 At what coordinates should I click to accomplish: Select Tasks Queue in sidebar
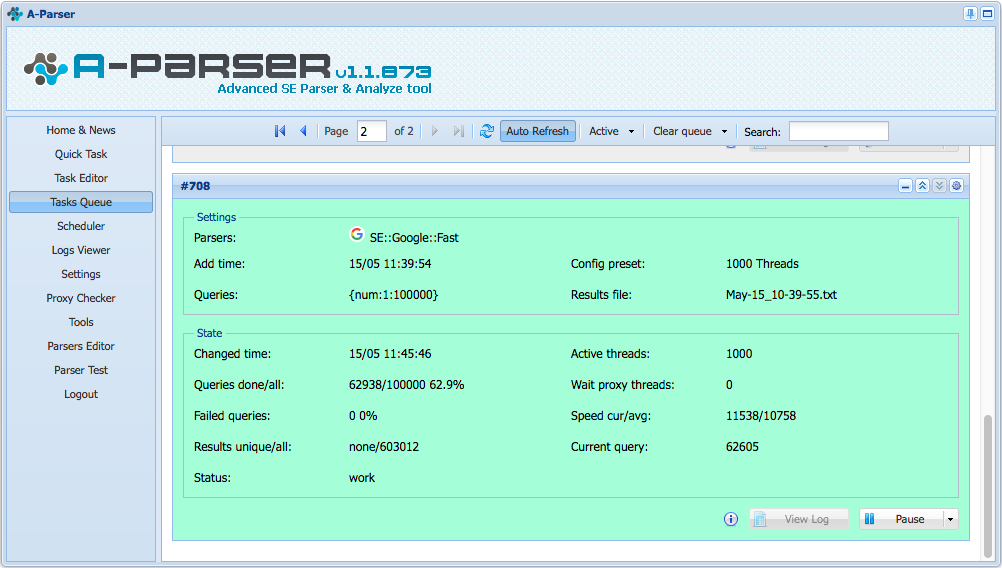[81, 202]
